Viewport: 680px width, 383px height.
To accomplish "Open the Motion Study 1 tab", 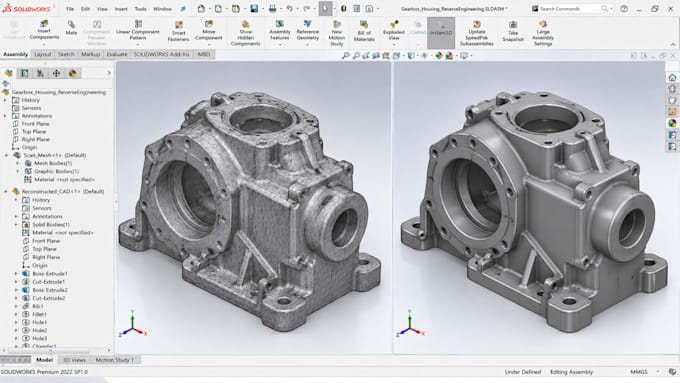I will pos(114,360).
